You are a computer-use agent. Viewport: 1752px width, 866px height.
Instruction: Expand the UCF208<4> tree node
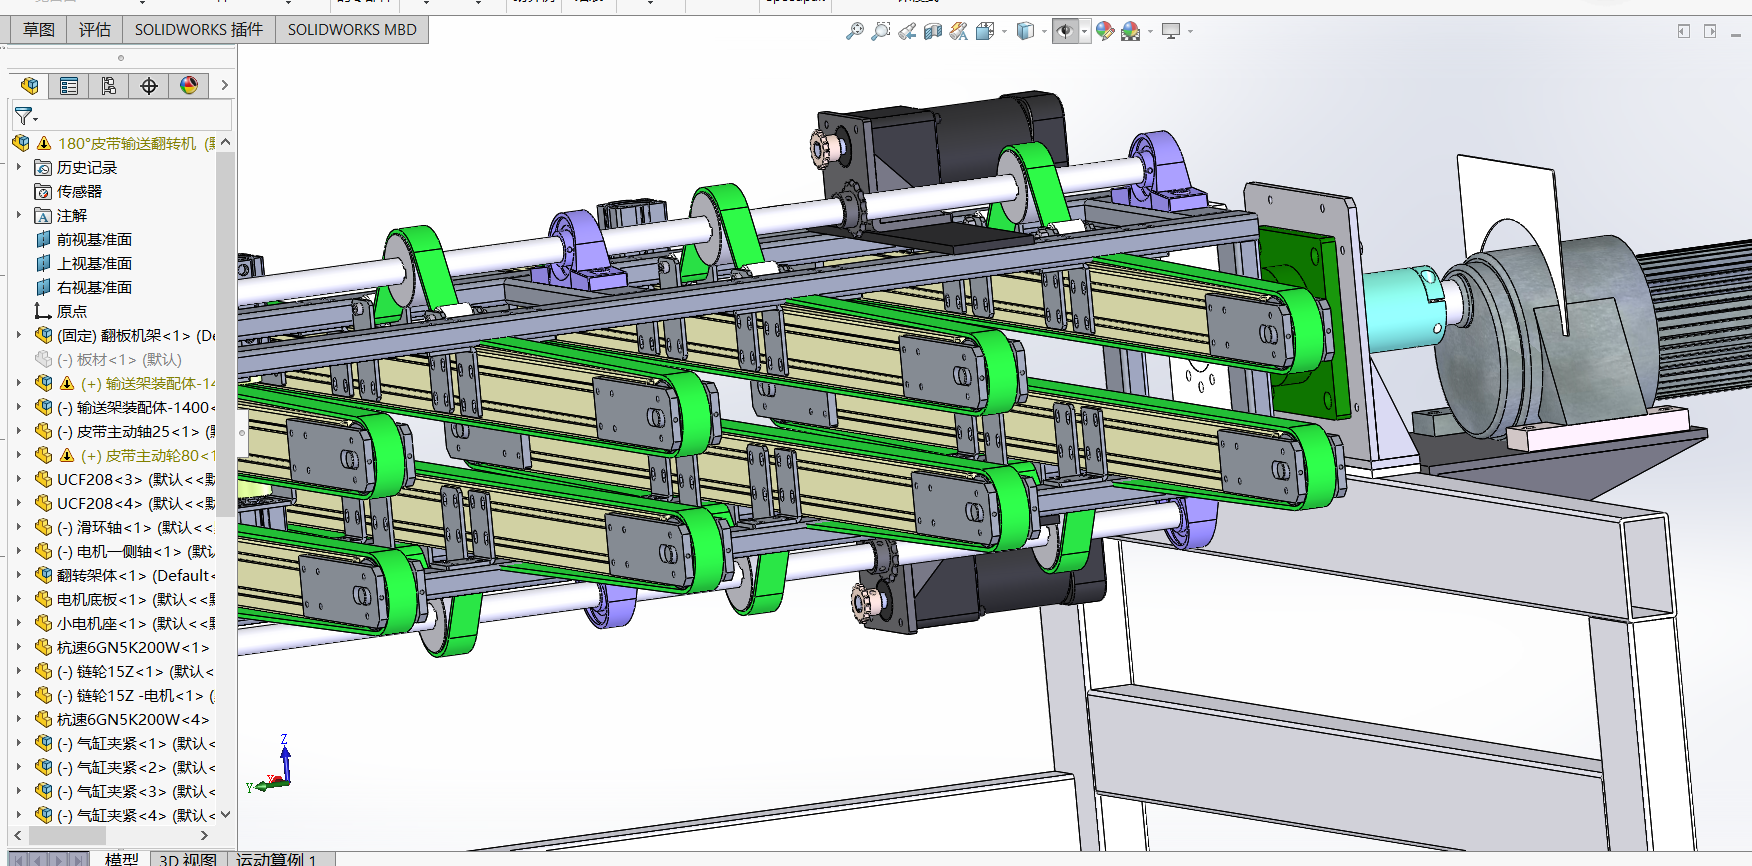(19, 503)
